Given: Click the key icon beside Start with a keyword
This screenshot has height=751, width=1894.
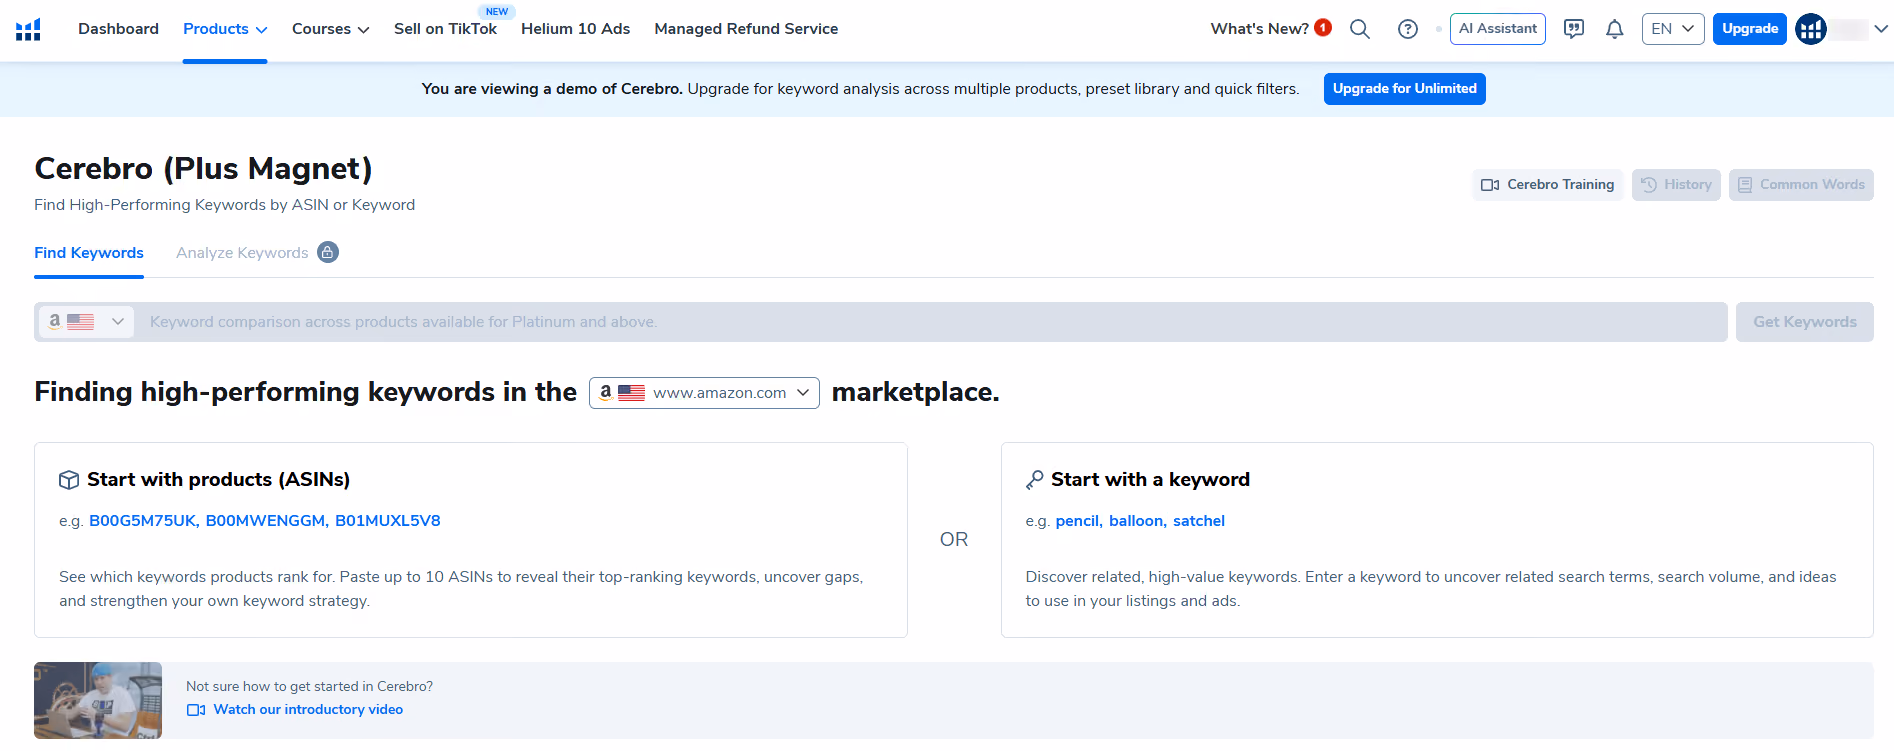Looking at the screenshot, I should [x=1035, y=480].
